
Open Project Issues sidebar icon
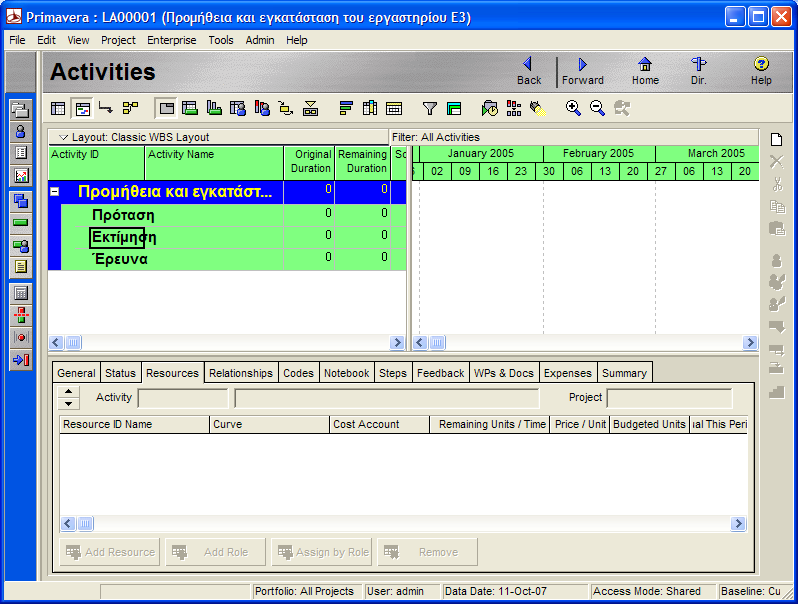click(x=21, y=338)
